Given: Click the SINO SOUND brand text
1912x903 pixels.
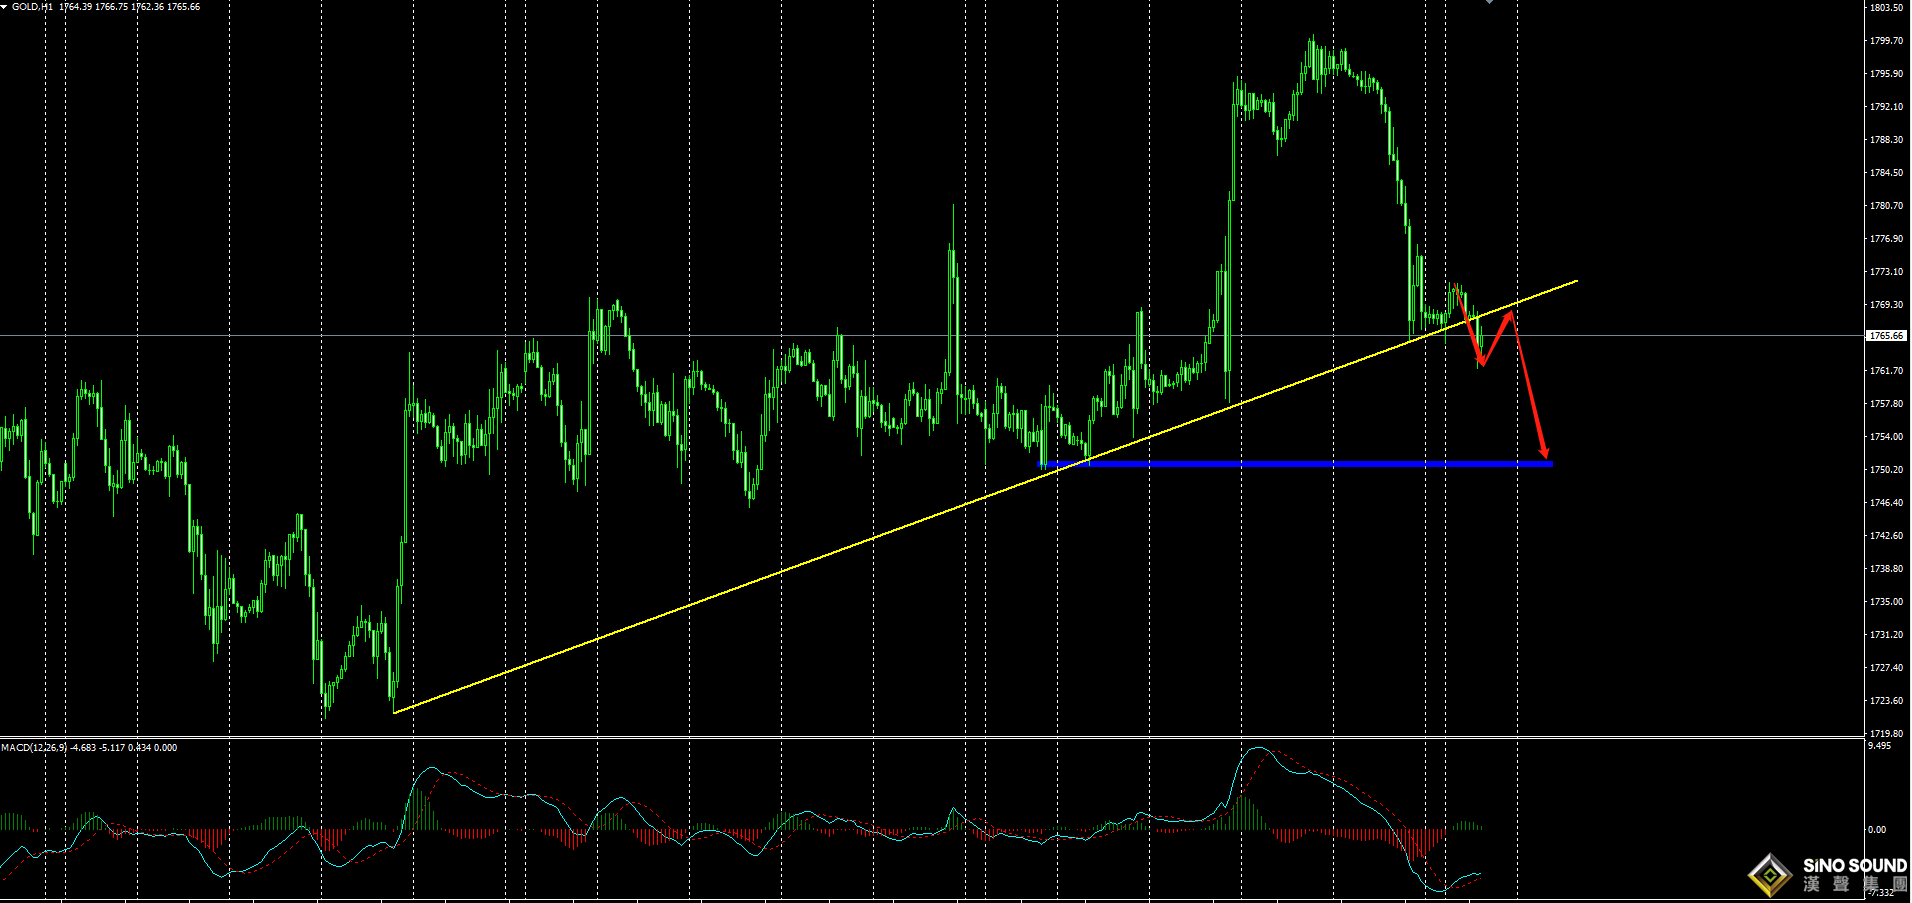Looking at the screenshot, I should (x=1855, y=866).
